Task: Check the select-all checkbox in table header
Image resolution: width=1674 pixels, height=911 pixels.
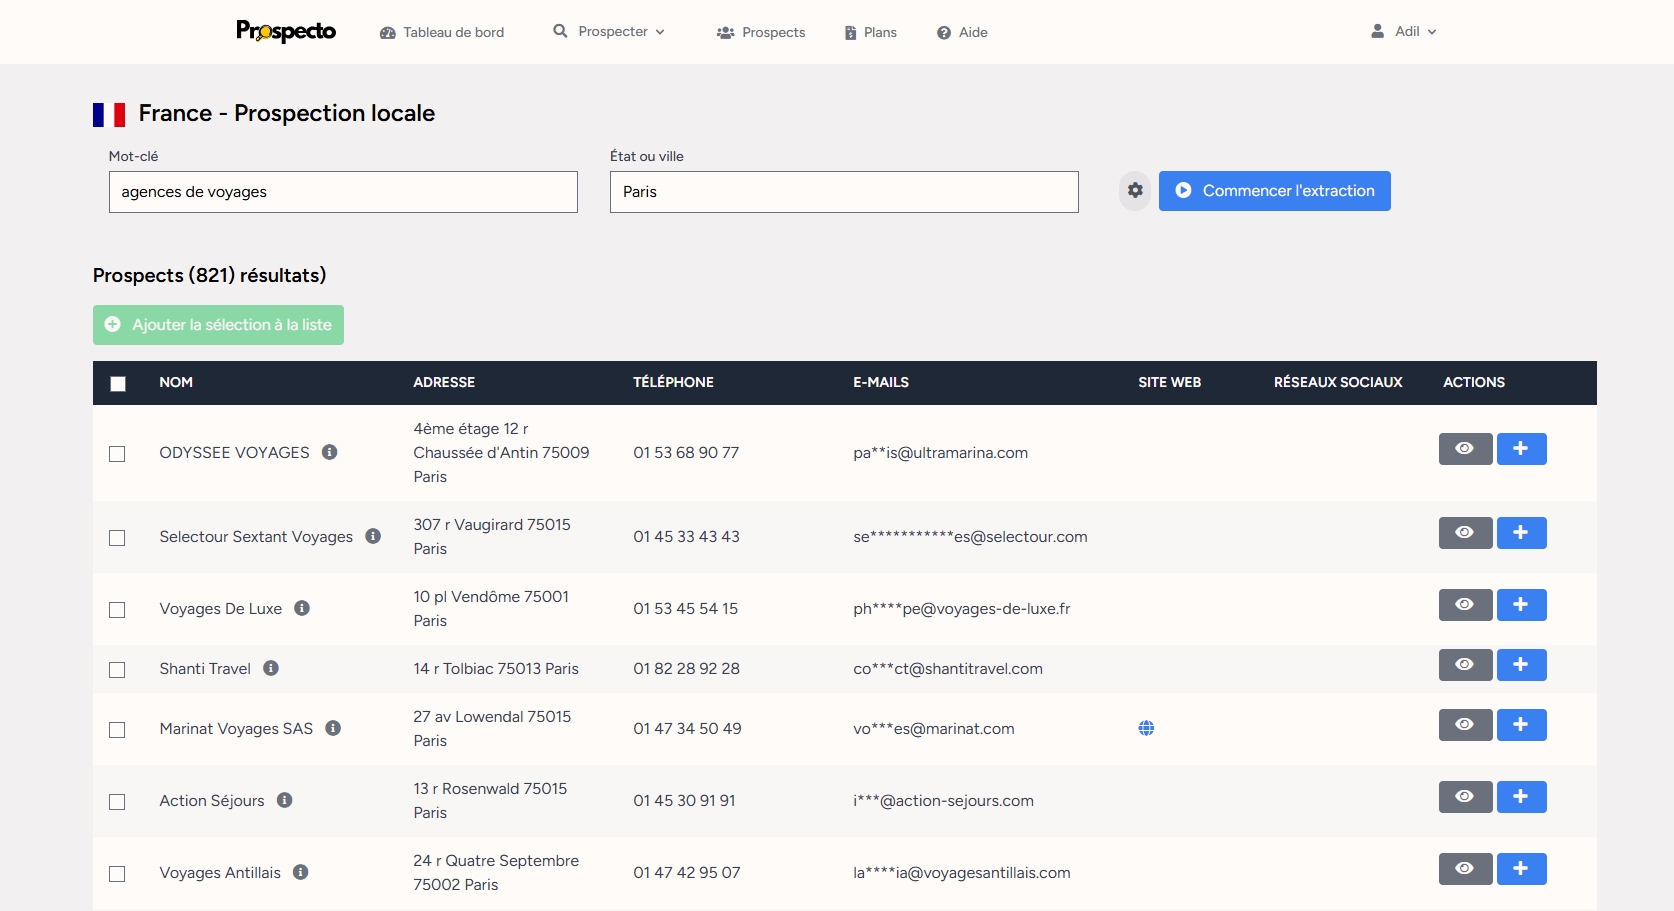Action: coord(118,383)
